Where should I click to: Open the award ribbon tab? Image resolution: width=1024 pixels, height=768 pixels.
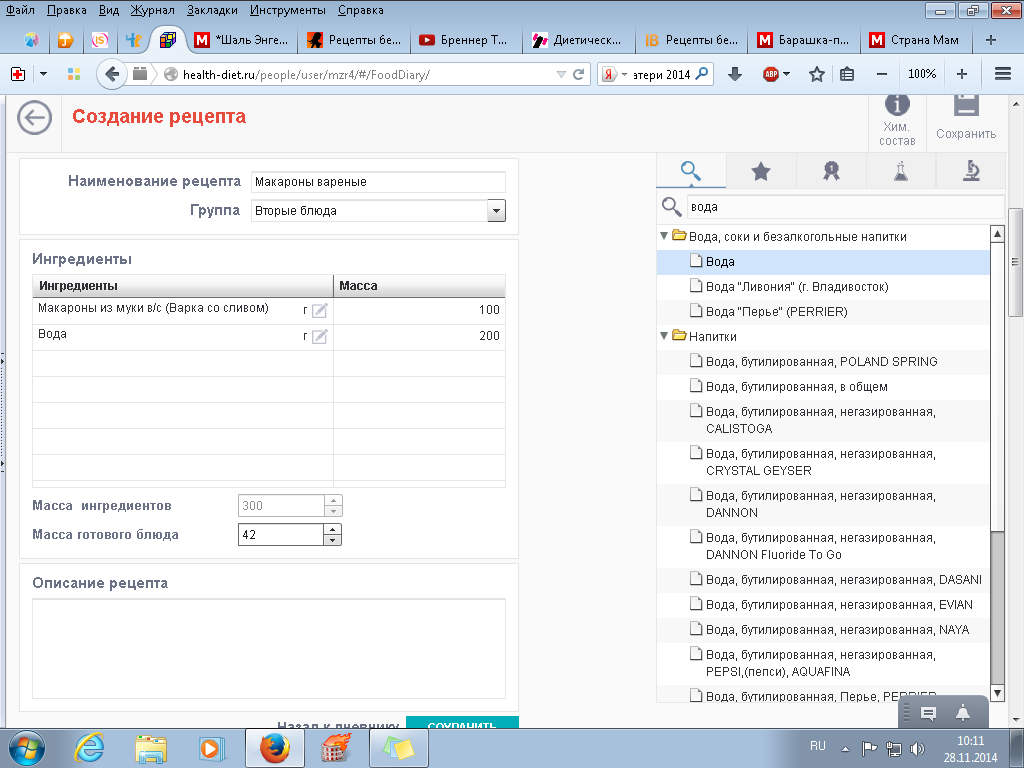pyautogui.click(x=830, y=171)
